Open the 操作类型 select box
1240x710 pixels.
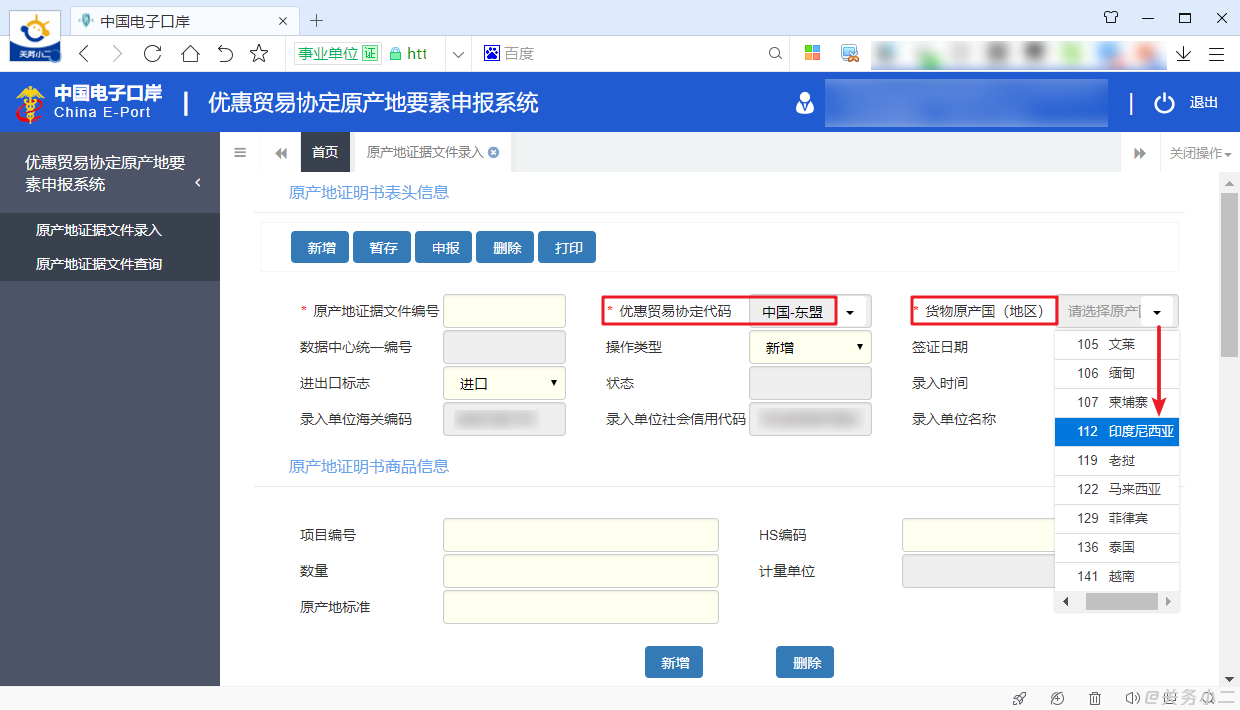tap(810, 348)
